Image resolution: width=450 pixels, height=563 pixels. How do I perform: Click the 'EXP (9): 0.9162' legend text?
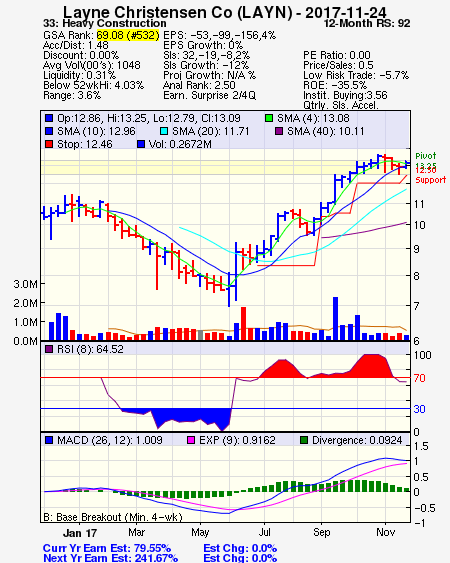[x=237, y=440]
